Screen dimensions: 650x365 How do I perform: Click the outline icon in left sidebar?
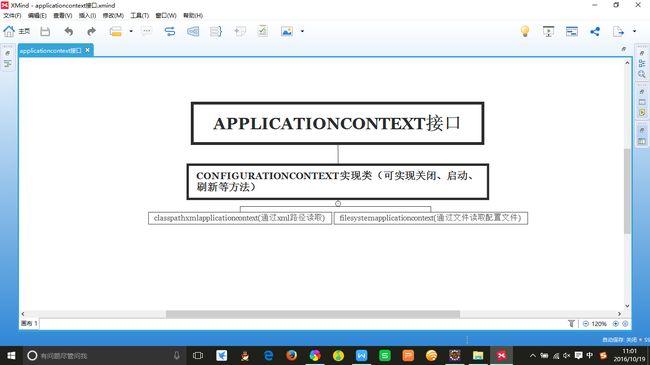coord(7,64)
